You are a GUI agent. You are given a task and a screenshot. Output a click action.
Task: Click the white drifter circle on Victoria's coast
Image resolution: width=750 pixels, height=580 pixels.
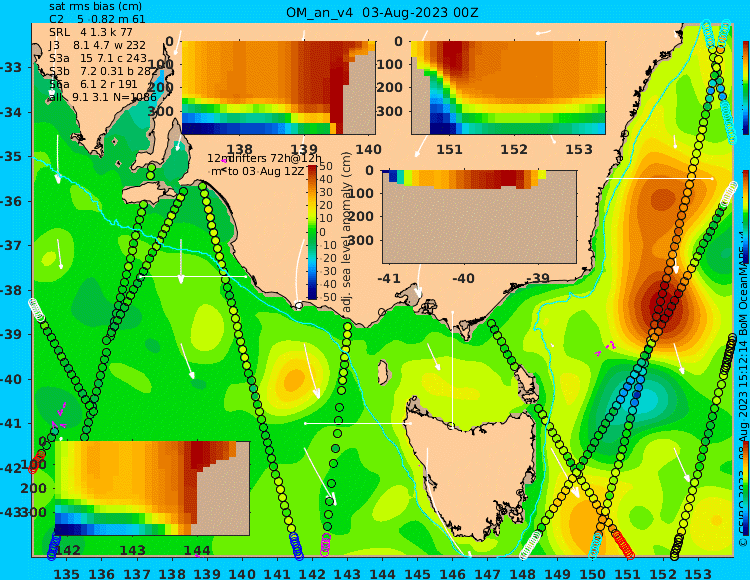click(x=299, y=305)
